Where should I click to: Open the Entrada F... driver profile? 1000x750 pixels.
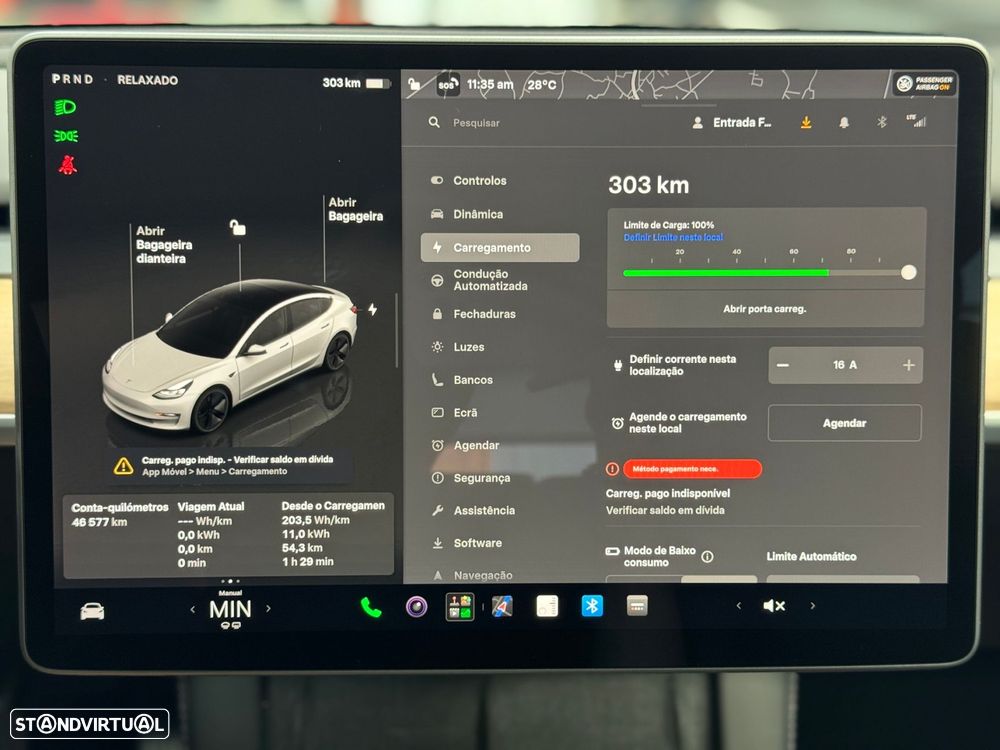[732, 122]
